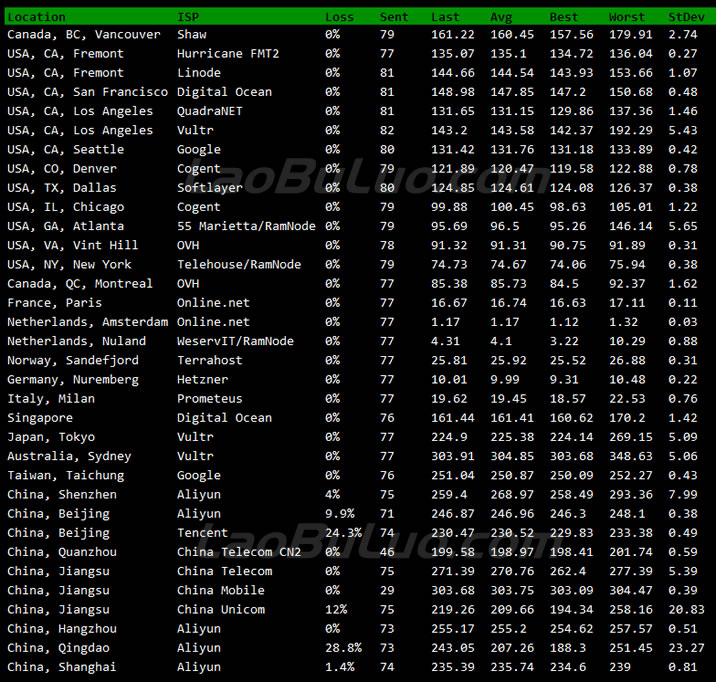
Task: Click China, Shanghai location
Action: (x=62, y=667)
